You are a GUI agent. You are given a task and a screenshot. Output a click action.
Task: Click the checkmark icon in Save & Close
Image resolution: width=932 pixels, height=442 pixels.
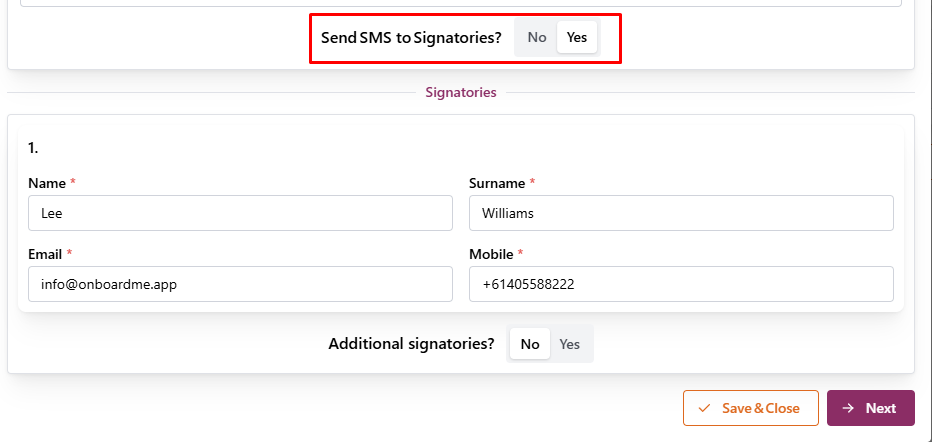coord(705,408)
